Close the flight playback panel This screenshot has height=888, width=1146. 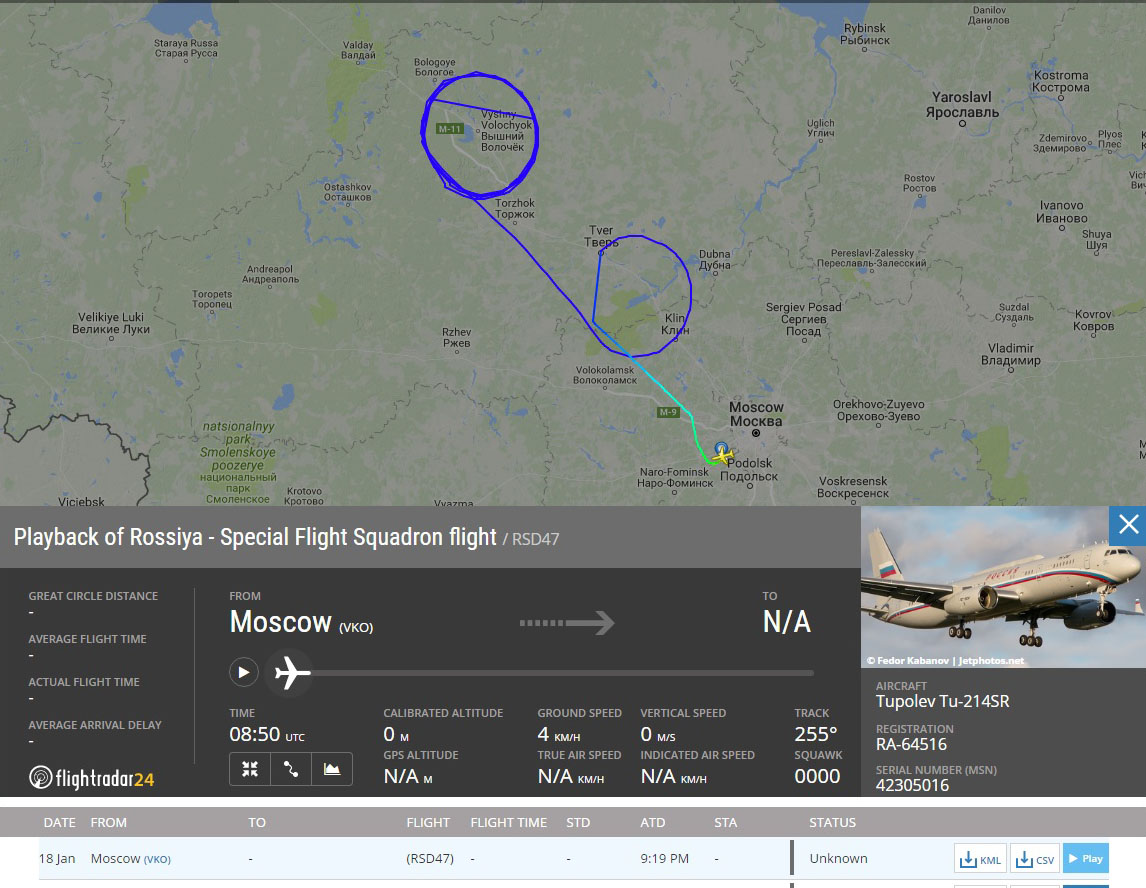pyautogui.click(x=1128, y=525)
